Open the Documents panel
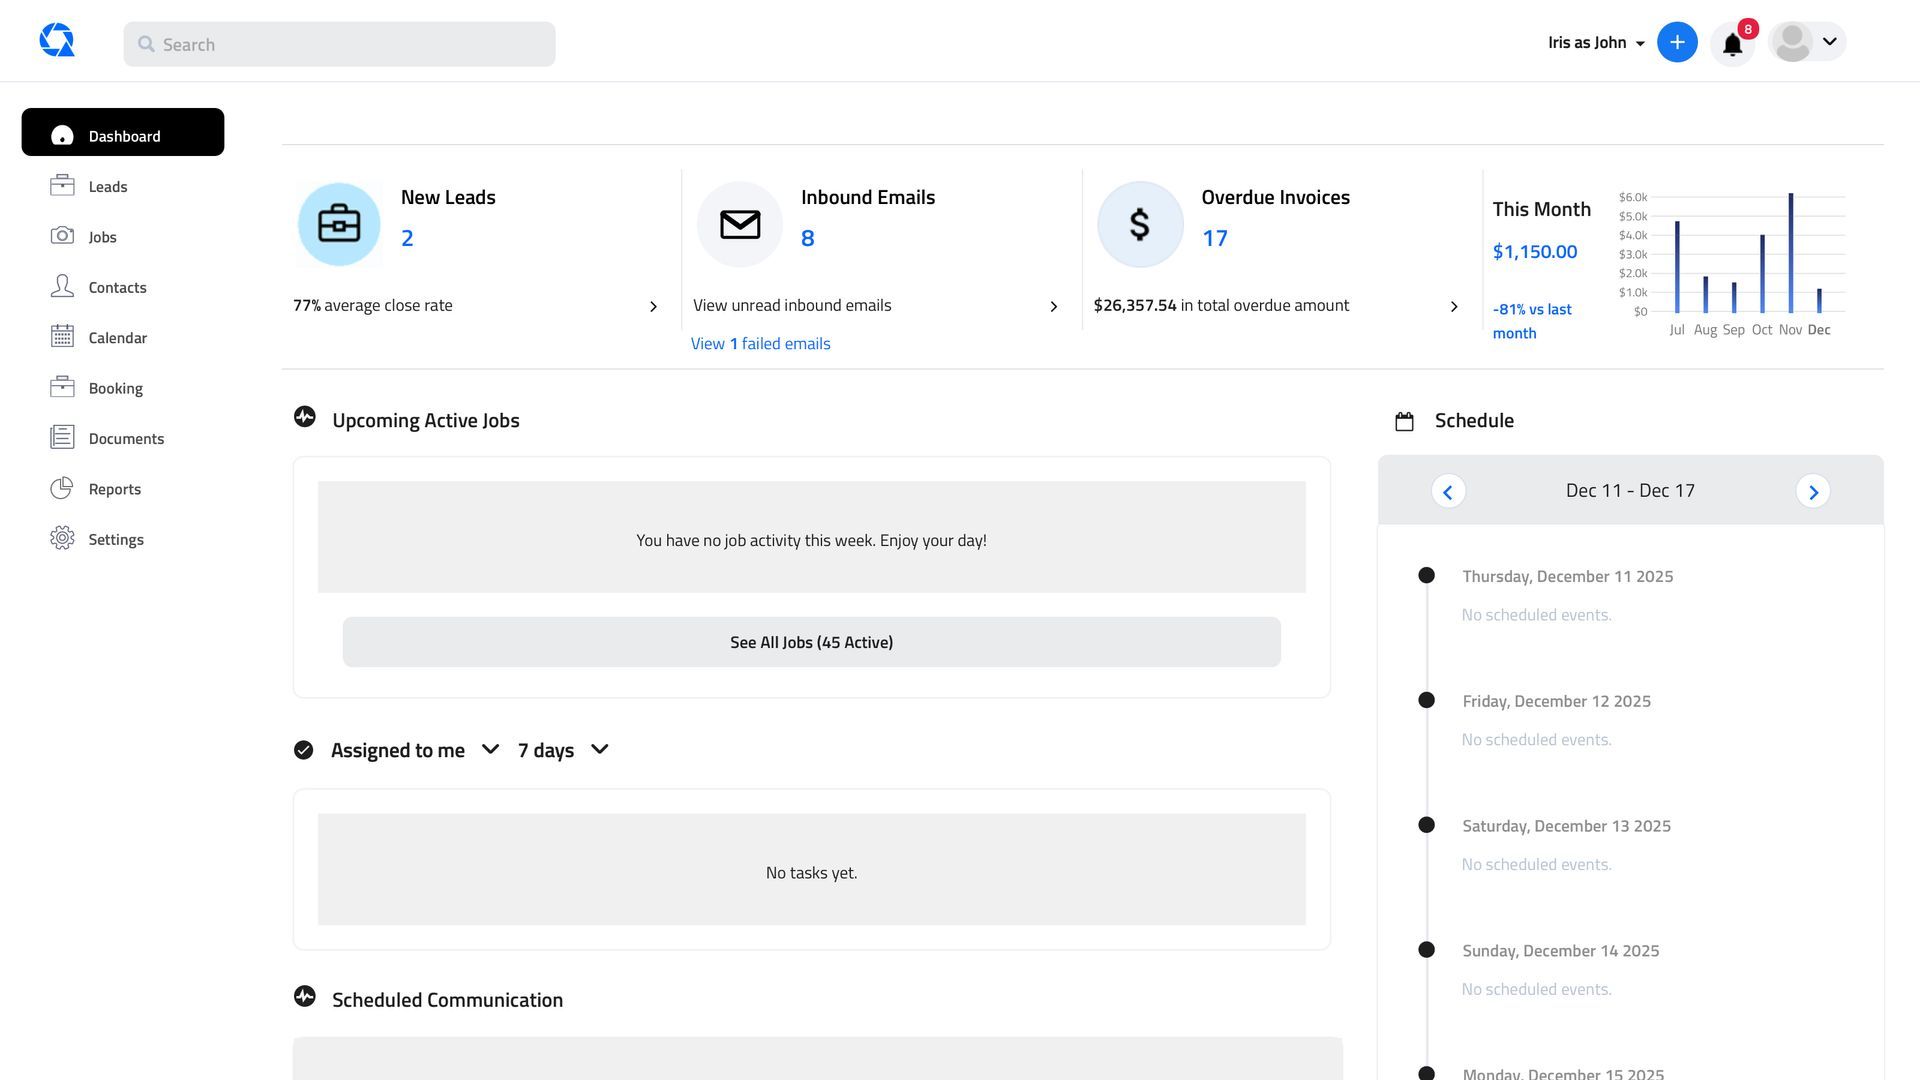 126,438
